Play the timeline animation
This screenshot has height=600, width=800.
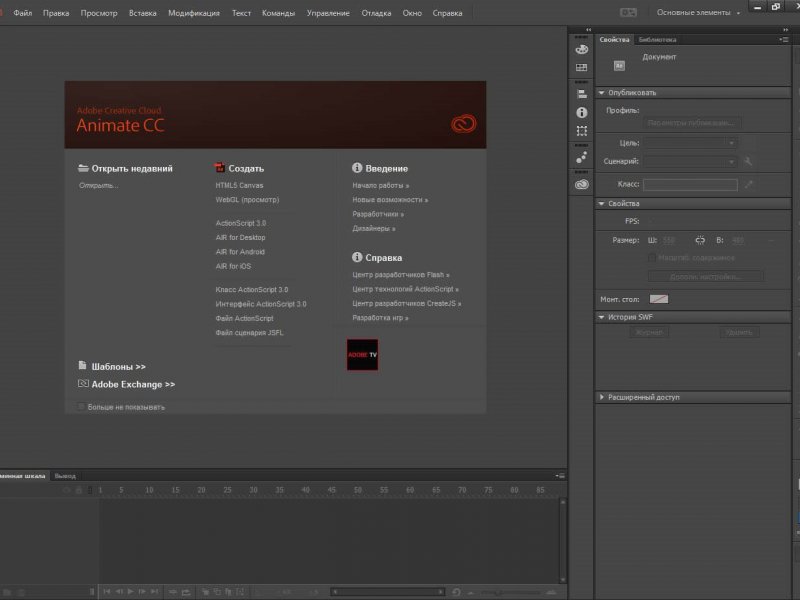pyautogui.click(x=131, y=591)
